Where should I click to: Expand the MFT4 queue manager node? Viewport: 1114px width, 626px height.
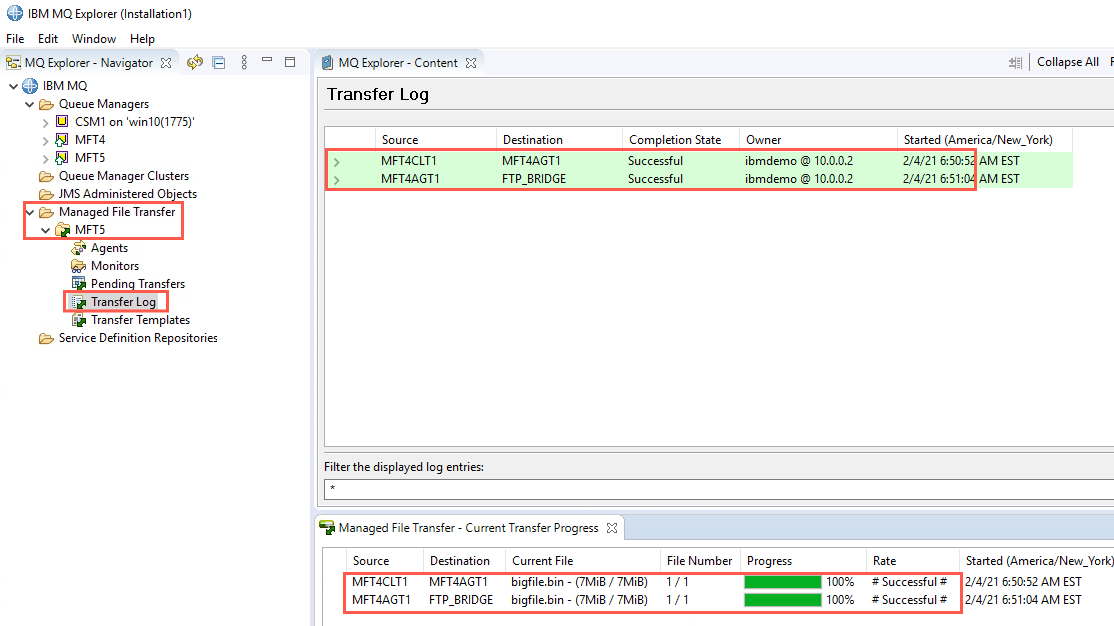point(45,141)
